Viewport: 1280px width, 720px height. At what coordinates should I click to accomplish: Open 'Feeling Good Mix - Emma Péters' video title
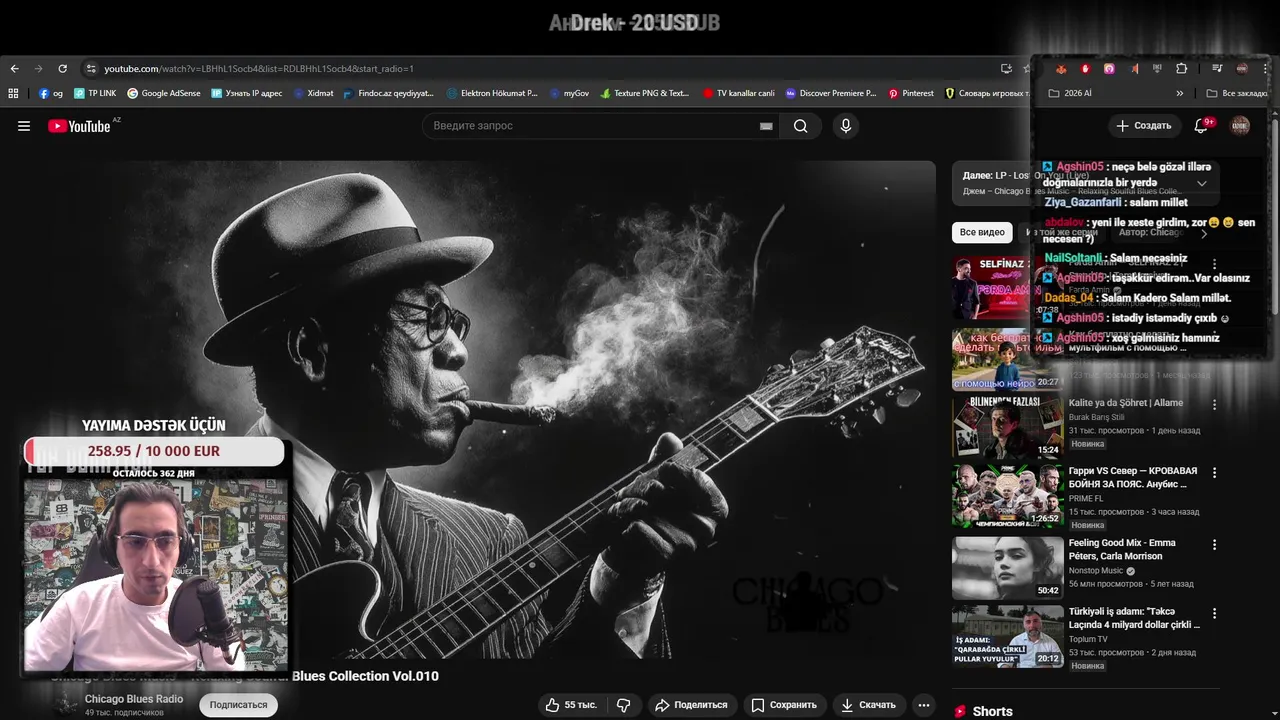[1122, 549]
